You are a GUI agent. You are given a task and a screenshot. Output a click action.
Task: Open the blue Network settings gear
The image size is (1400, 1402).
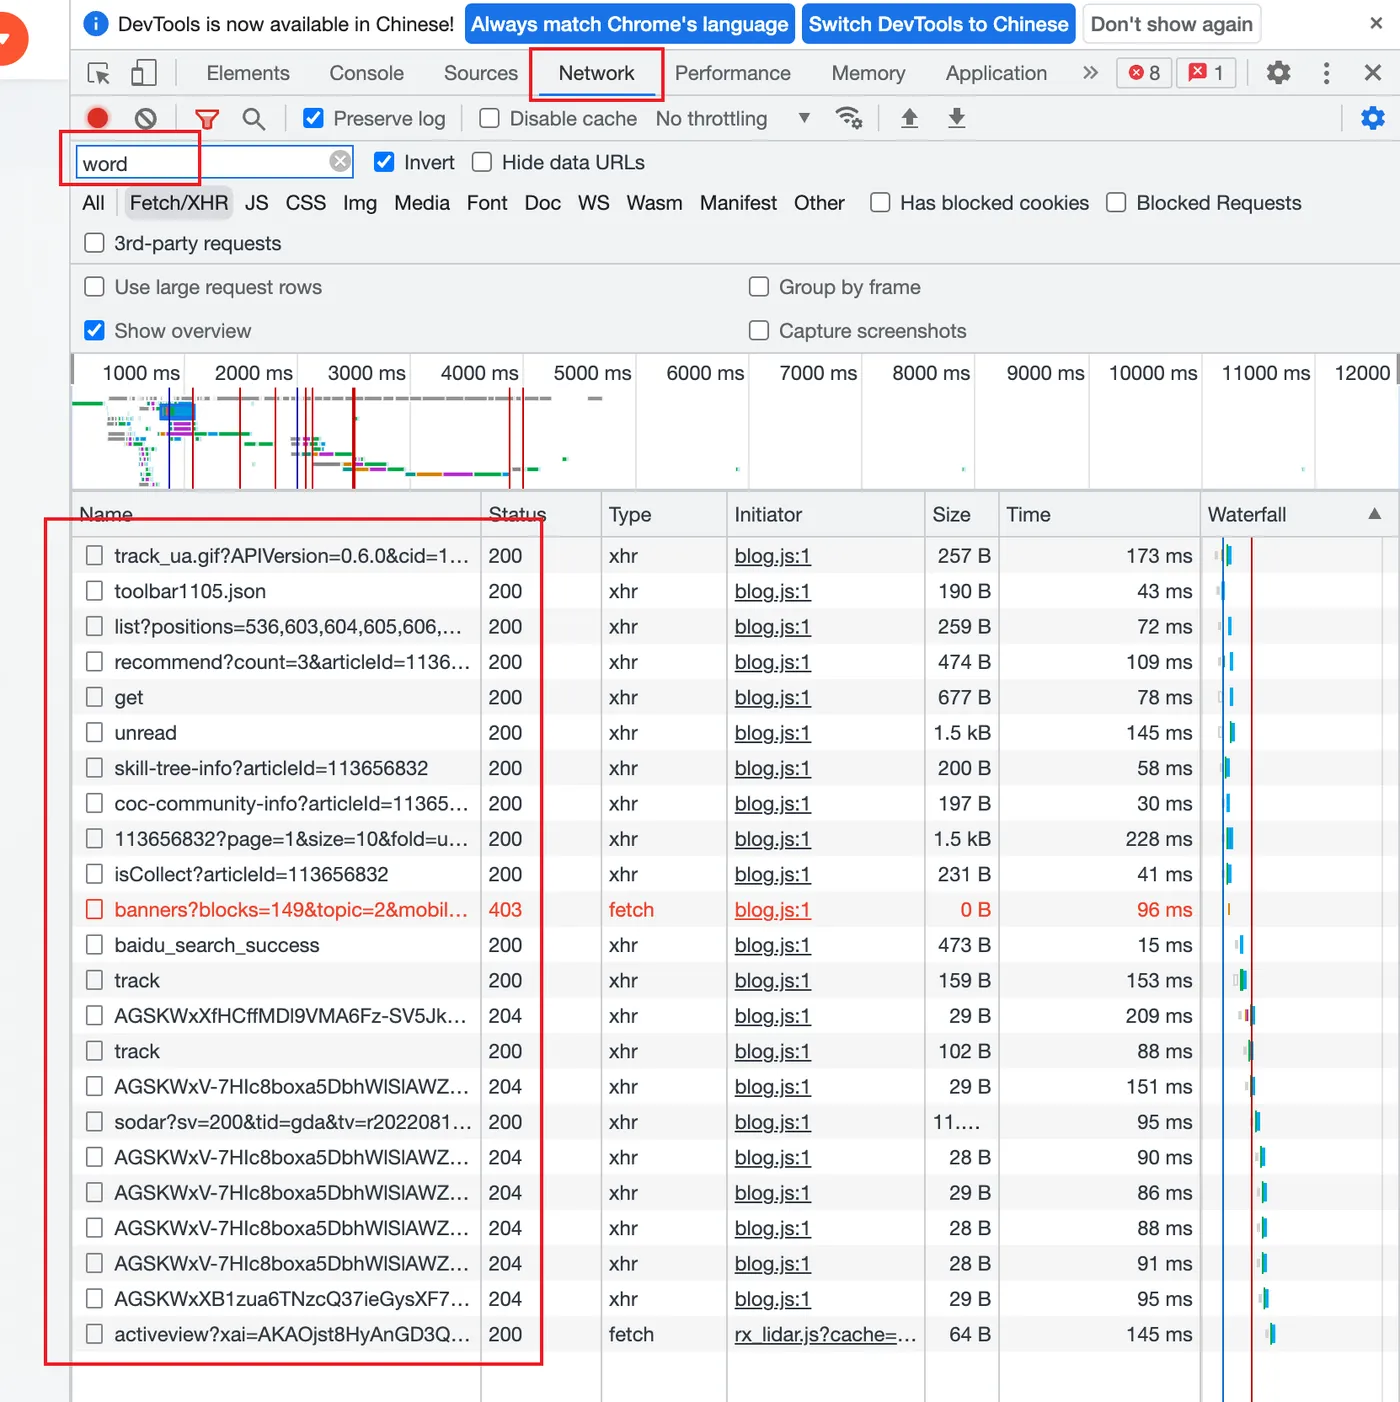[1373, 118]
